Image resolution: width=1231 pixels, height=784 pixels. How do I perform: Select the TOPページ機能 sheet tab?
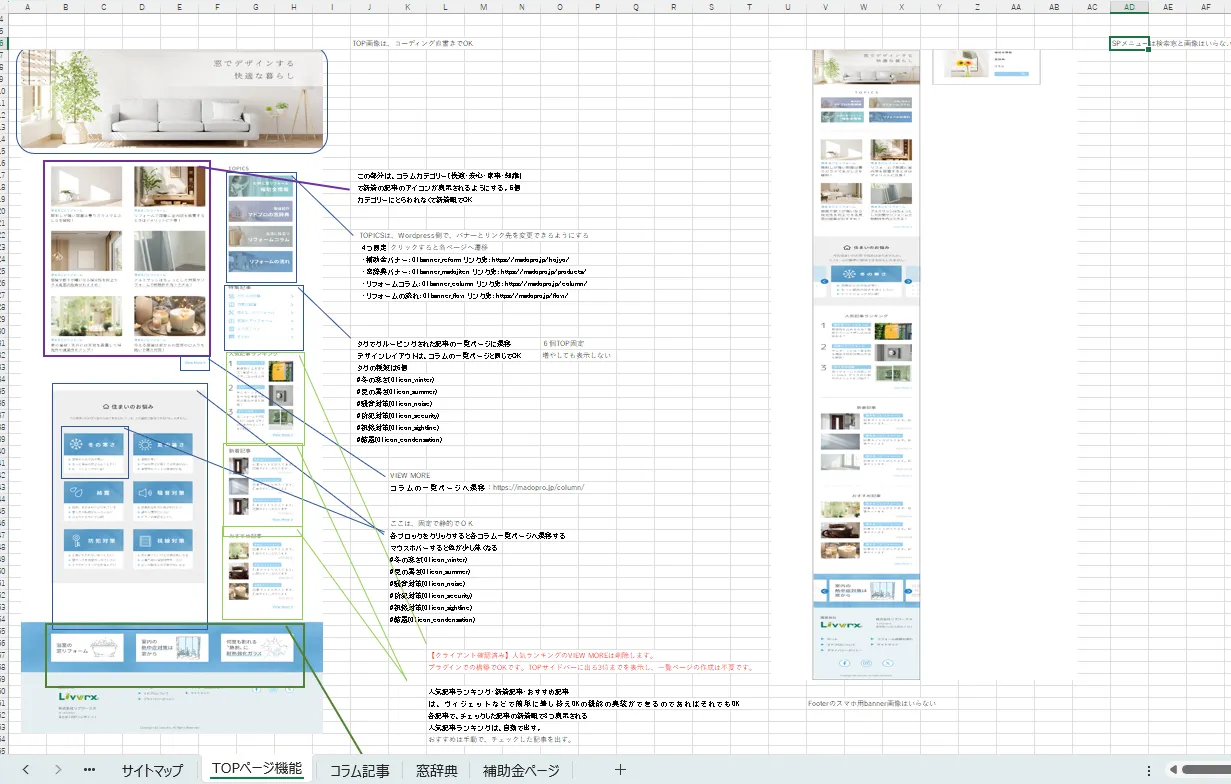coord(257,769)
